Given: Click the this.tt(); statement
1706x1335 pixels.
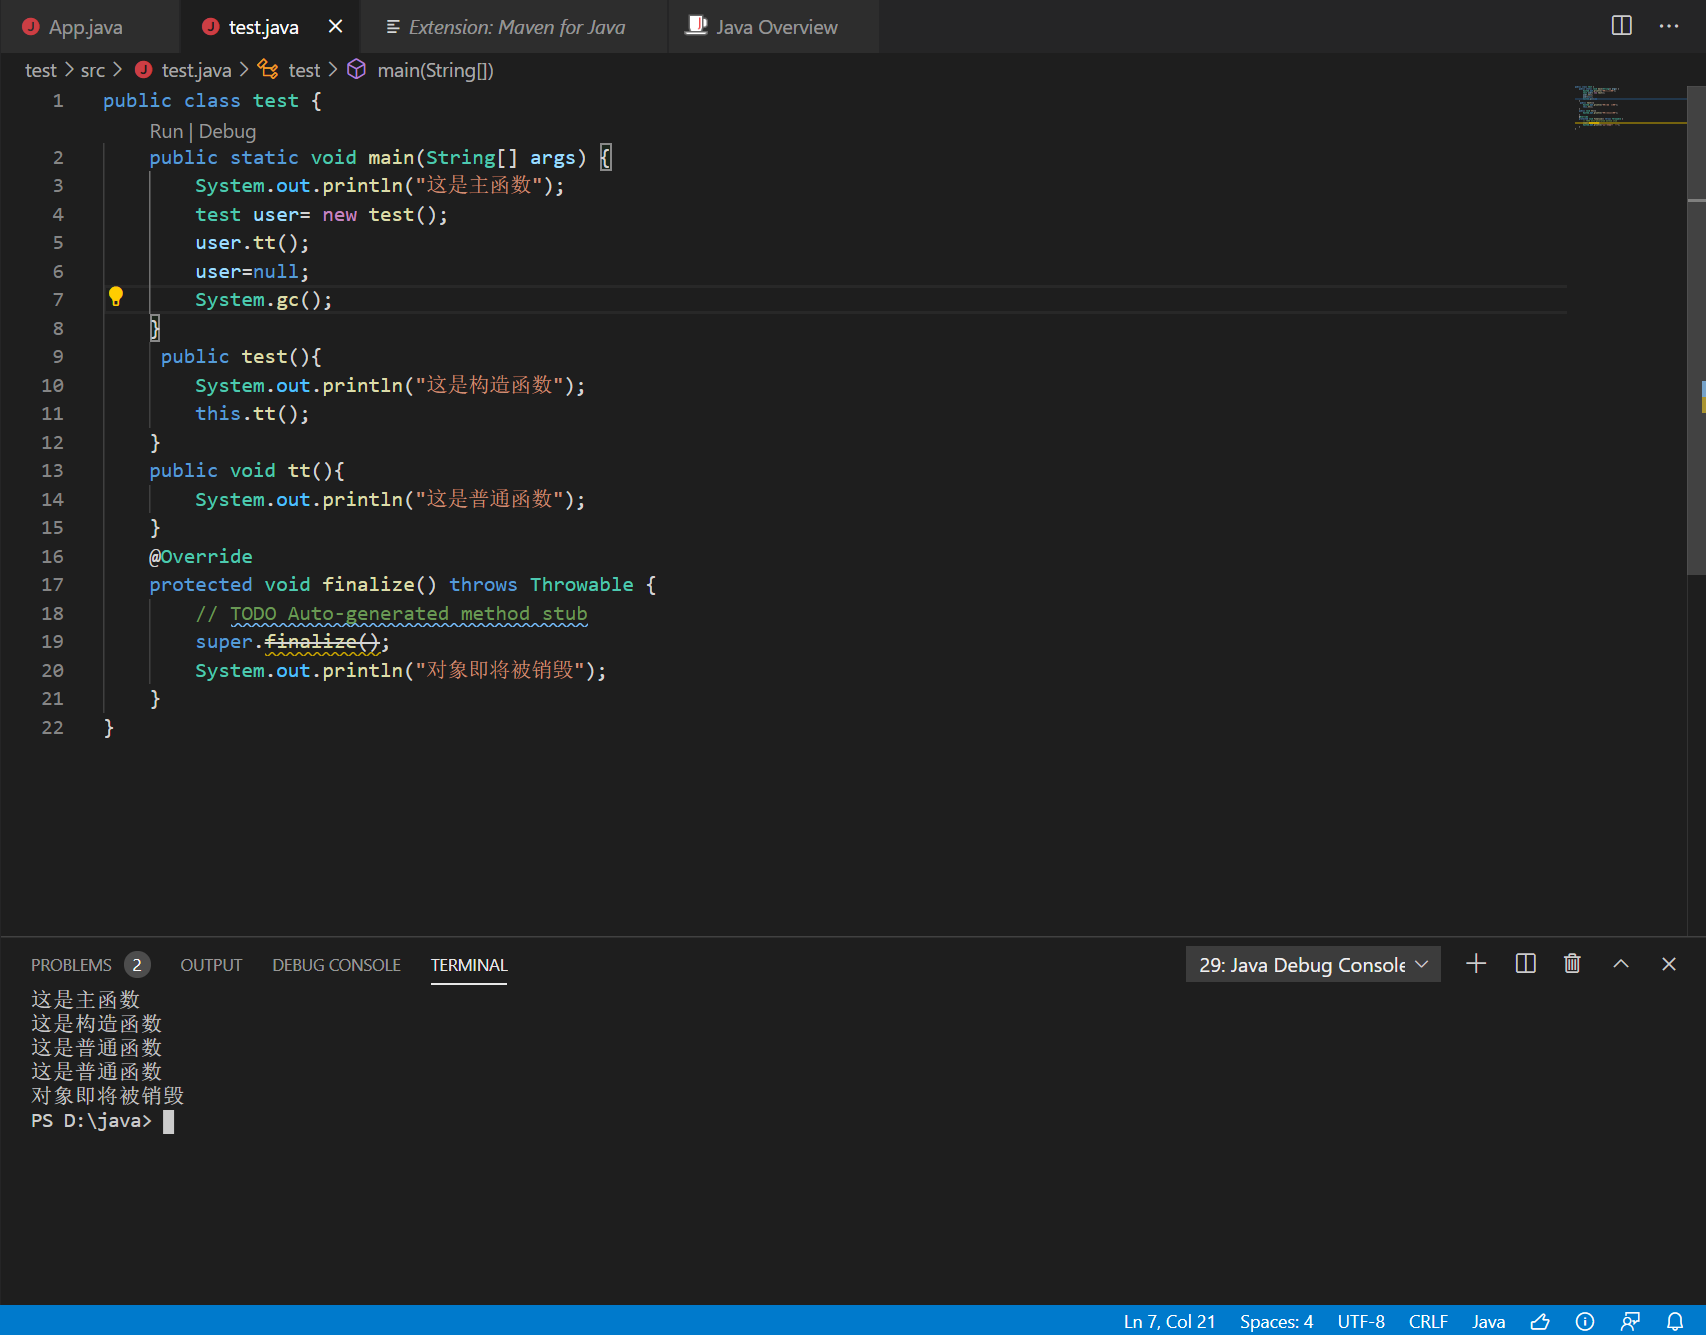Looking at the screenshot, I should pos(252,414).
